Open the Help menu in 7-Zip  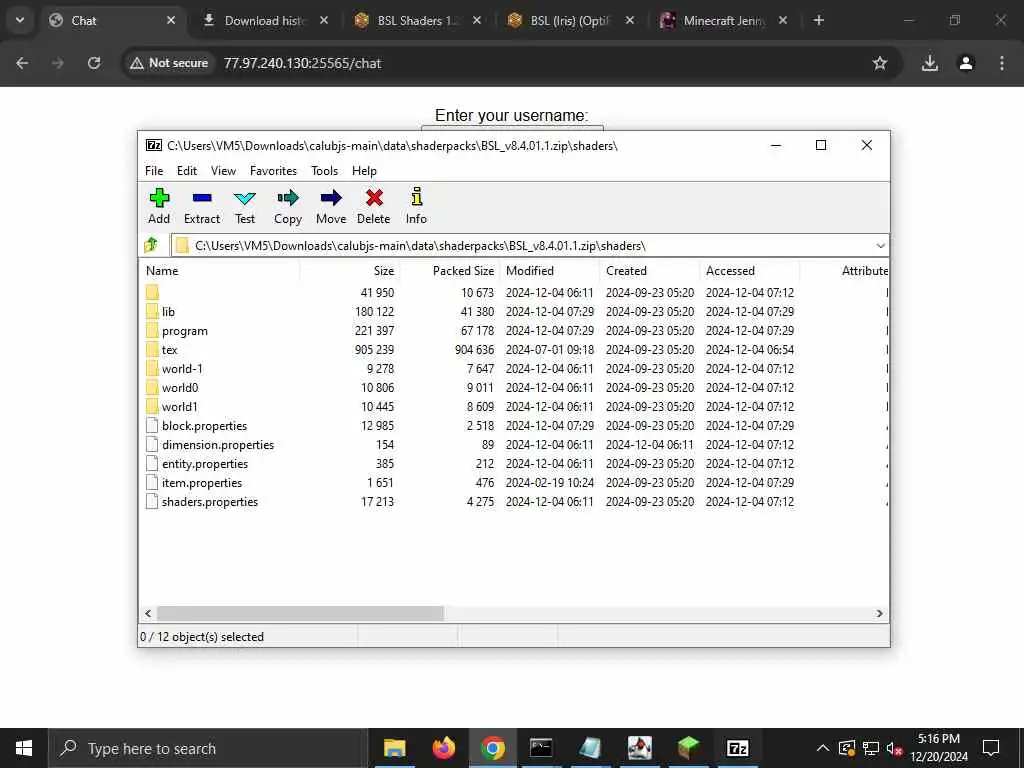coord(364,170)
